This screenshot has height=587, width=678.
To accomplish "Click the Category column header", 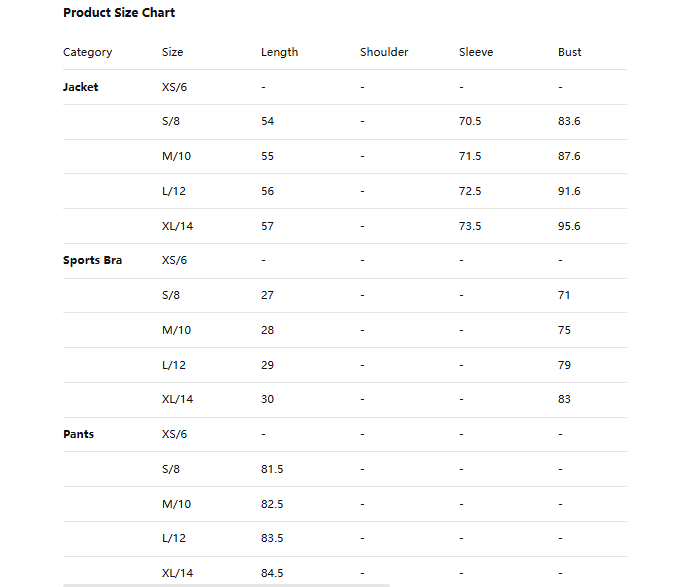I will coord(88,52).
